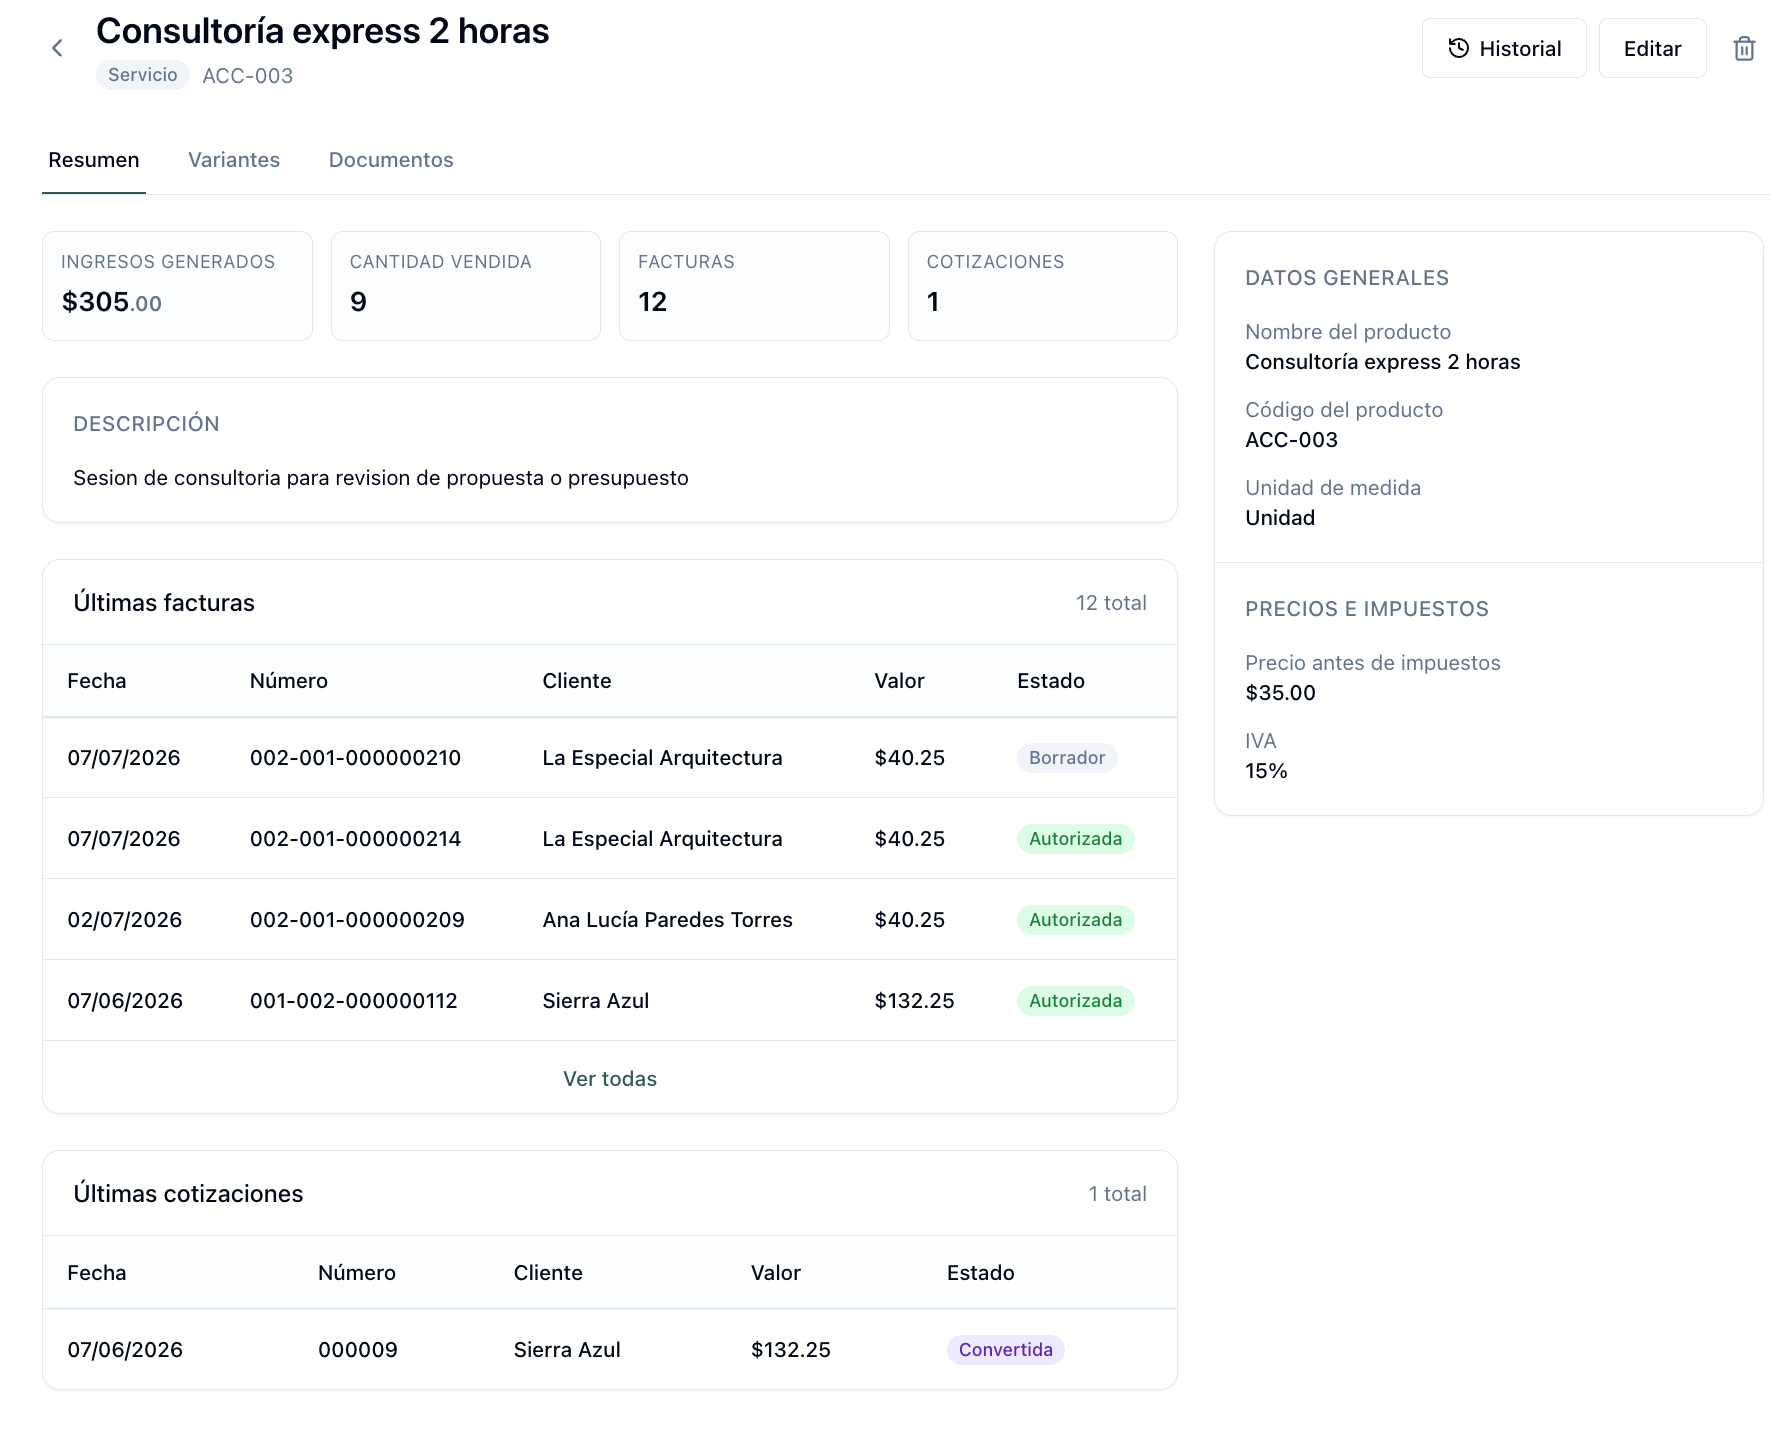Viewport: 1780px width, 1440px height.
Task: Click Estado header in invoices table
Action: tap(1051, 681)
